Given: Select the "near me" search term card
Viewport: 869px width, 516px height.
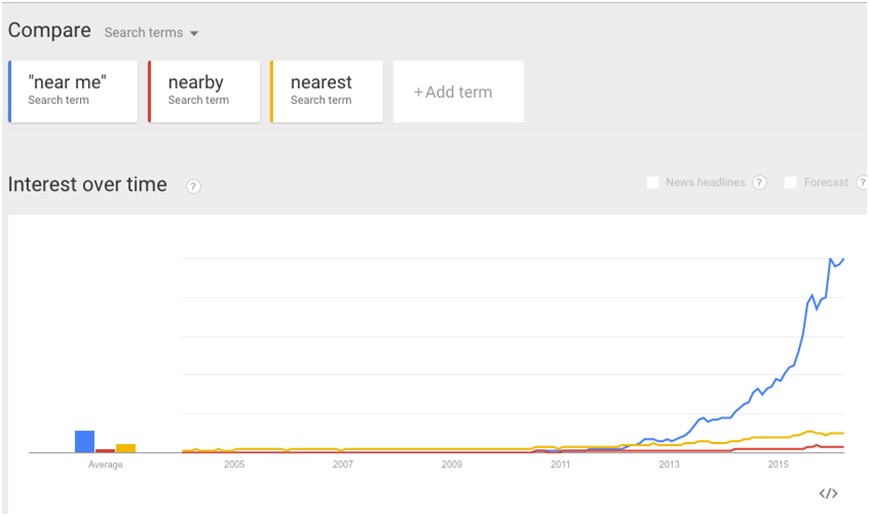Looking at the screenshot, I should tap(73, 91).
